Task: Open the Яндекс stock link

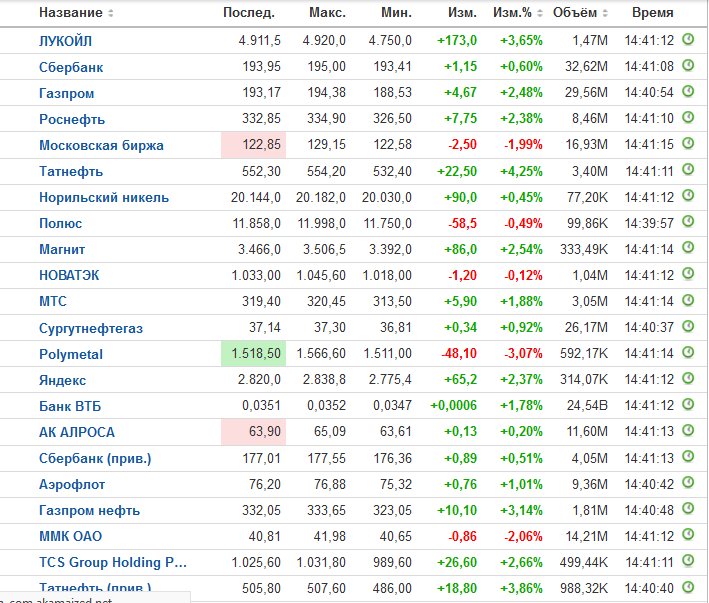Action: 62,380
